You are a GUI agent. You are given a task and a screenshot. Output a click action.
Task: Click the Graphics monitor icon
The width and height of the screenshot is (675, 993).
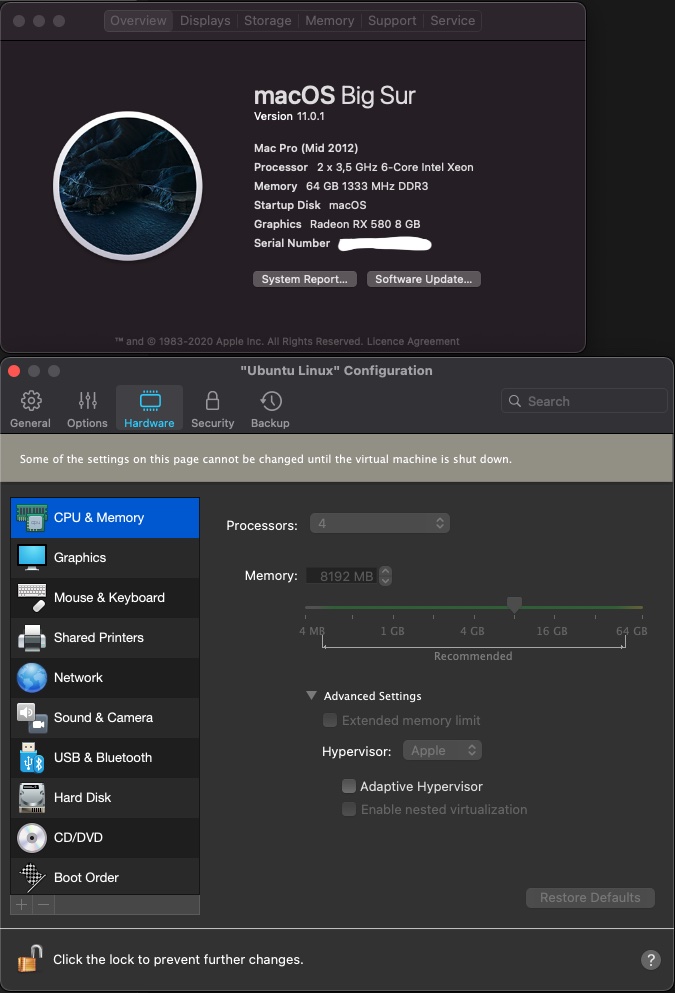coord(32,557)
